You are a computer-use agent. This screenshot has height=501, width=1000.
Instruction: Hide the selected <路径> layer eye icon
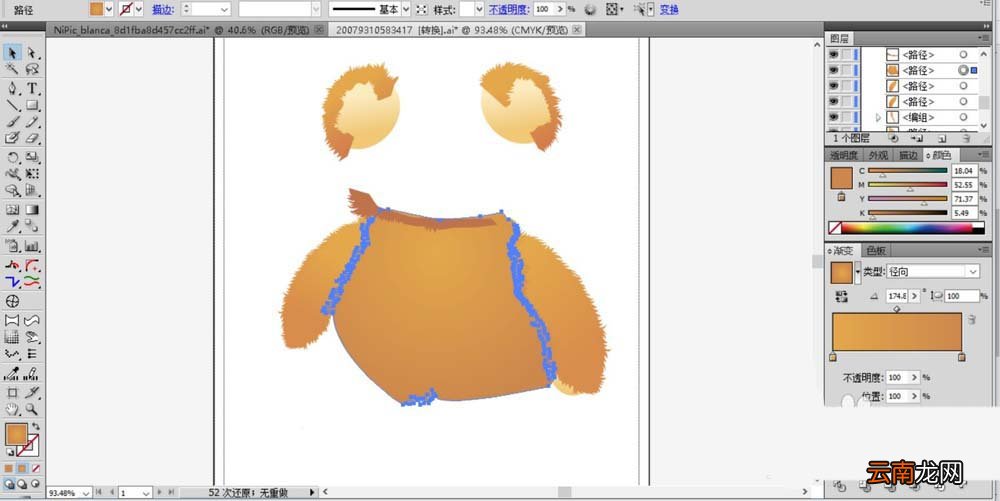click(x=833, y=70)
